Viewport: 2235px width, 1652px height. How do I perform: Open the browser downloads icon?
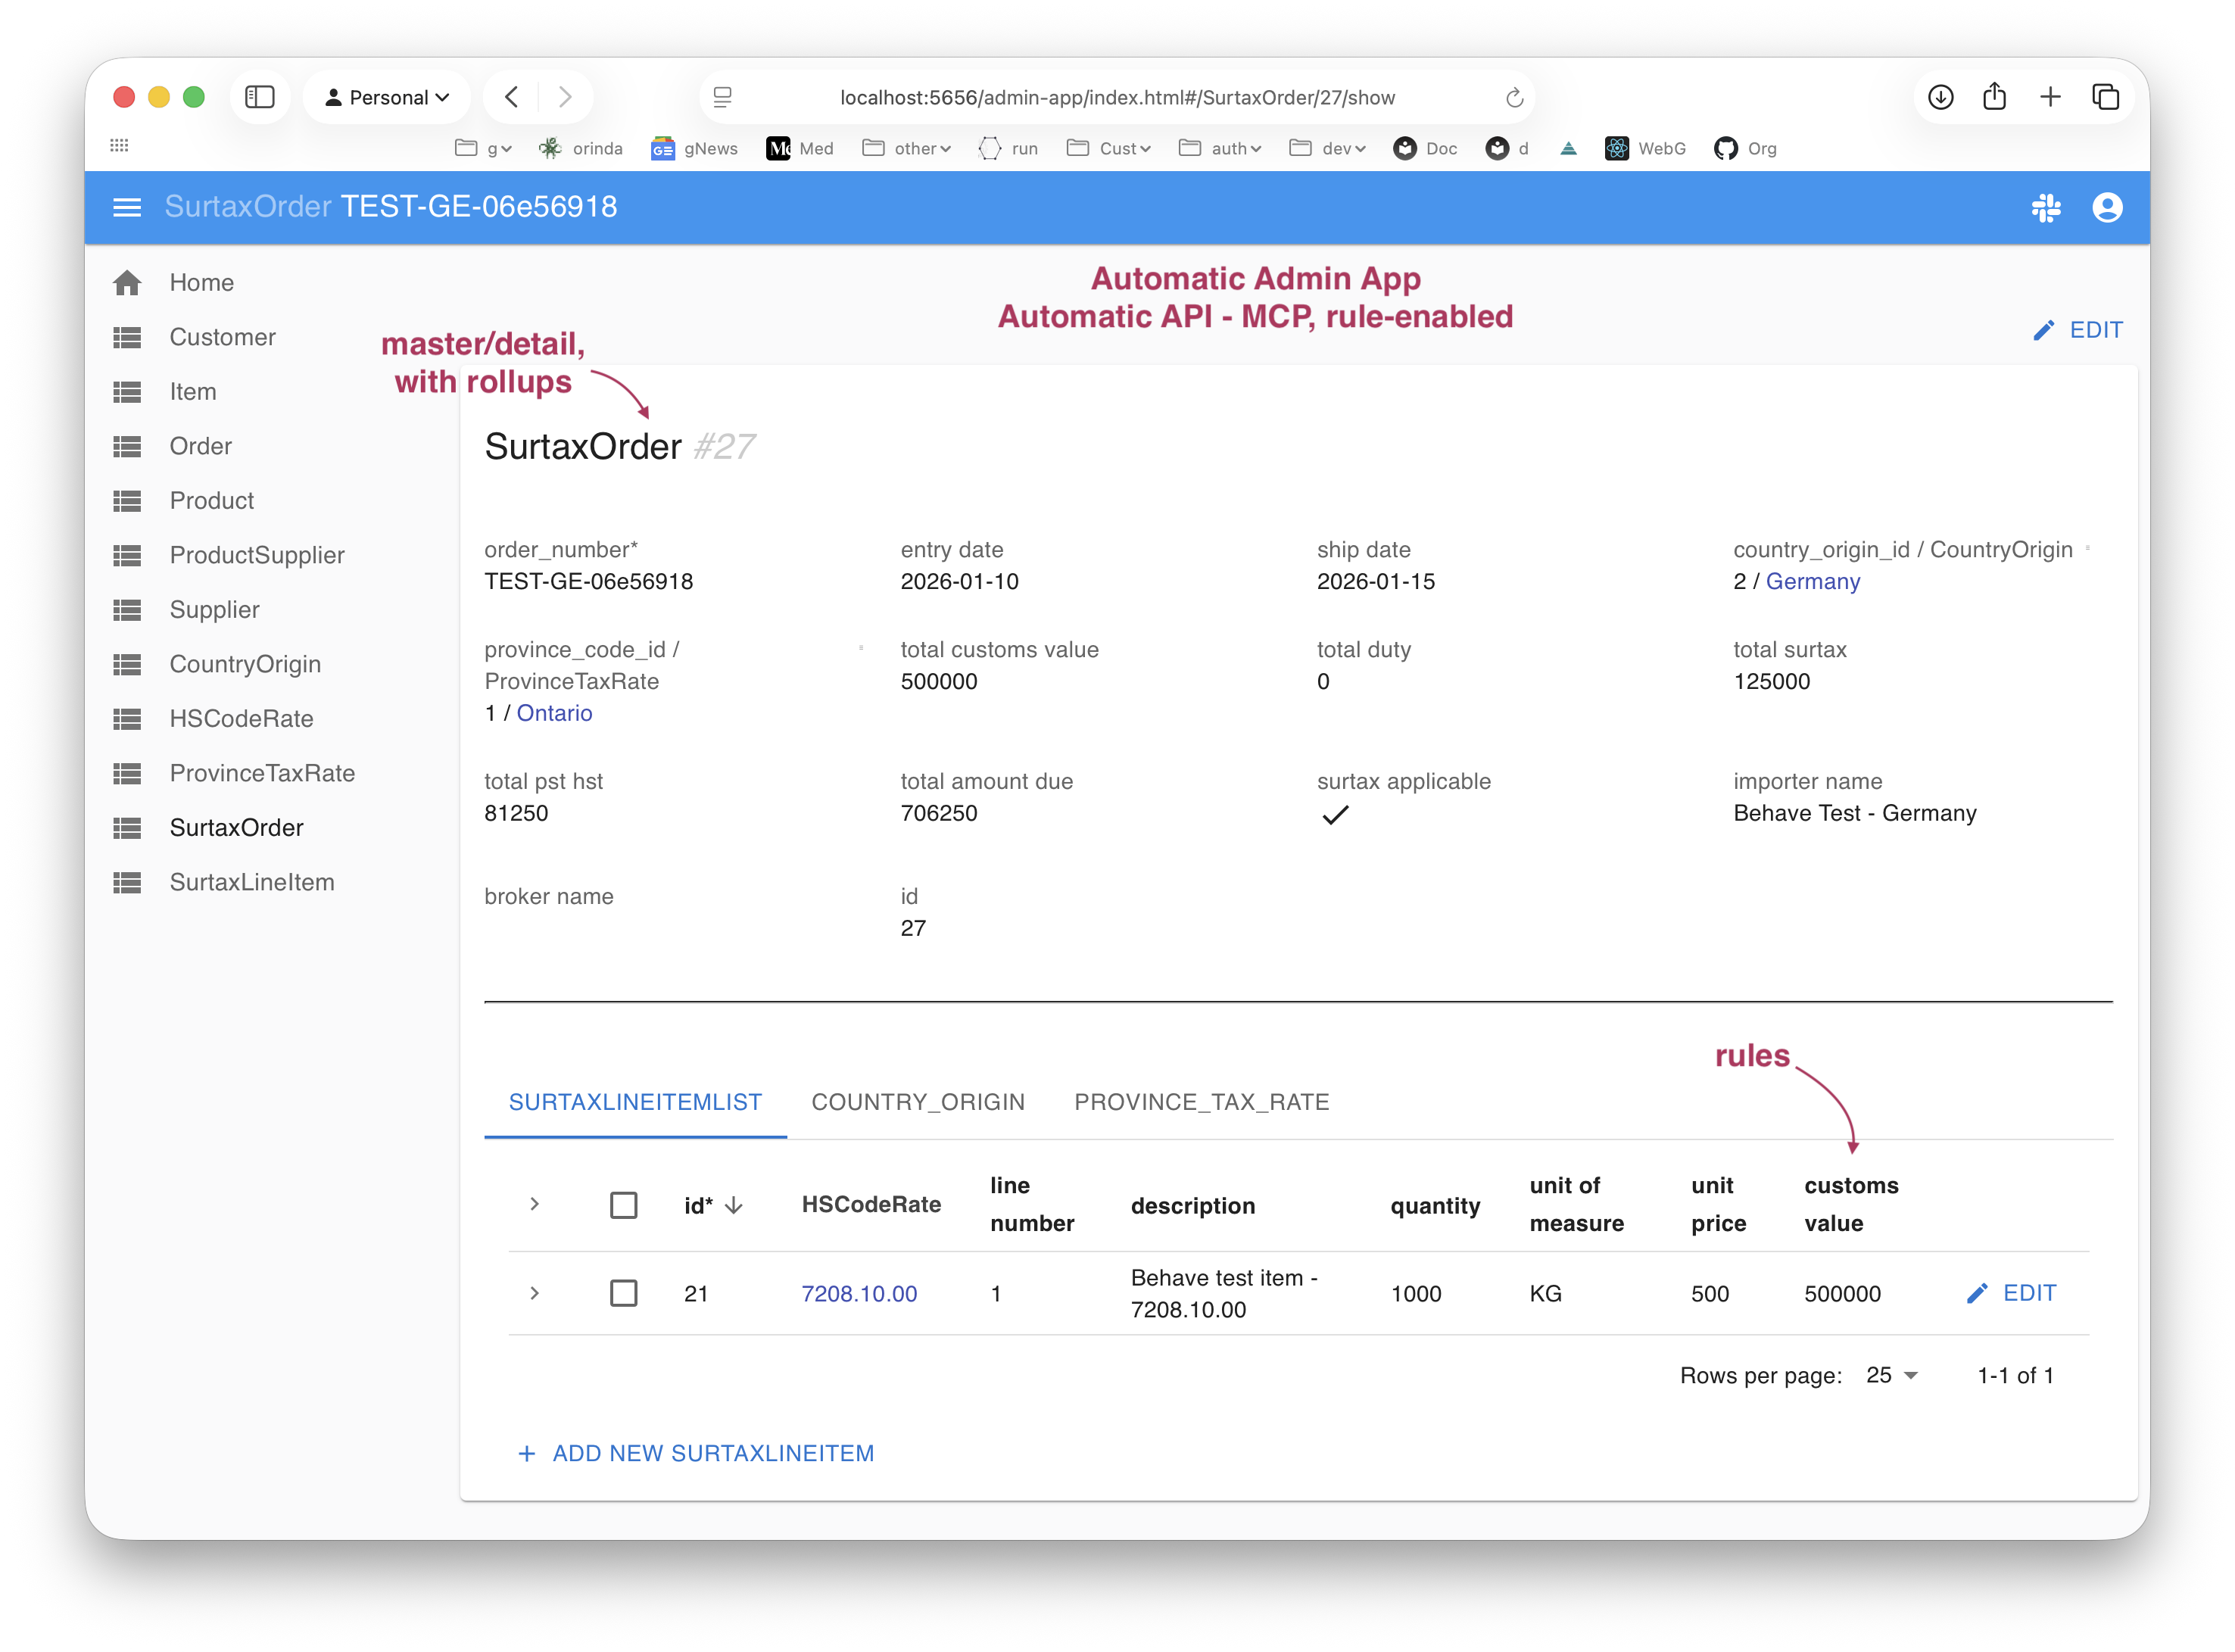point(1940,97)
